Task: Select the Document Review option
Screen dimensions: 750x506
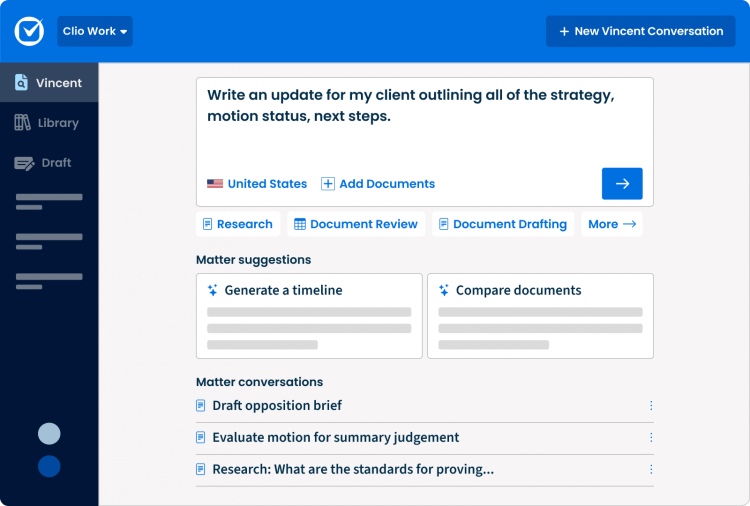Action: [356, 224]
